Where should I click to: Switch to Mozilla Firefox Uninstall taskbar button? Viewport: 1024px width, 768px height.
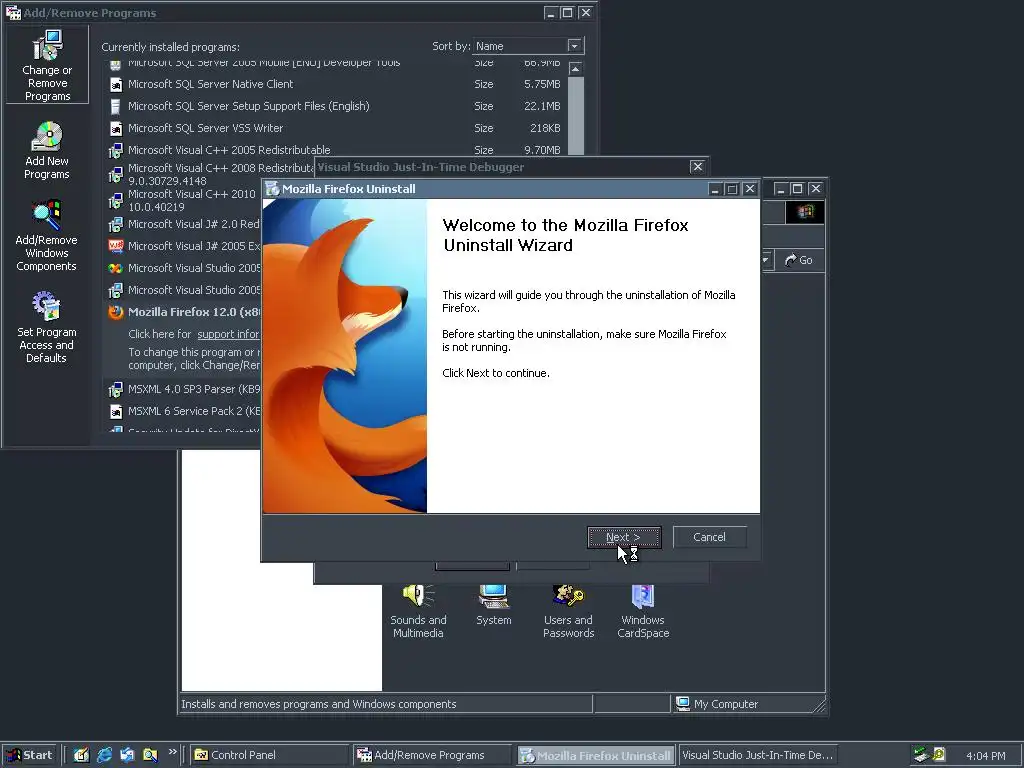pyautogui.click(x=596, y=755)
